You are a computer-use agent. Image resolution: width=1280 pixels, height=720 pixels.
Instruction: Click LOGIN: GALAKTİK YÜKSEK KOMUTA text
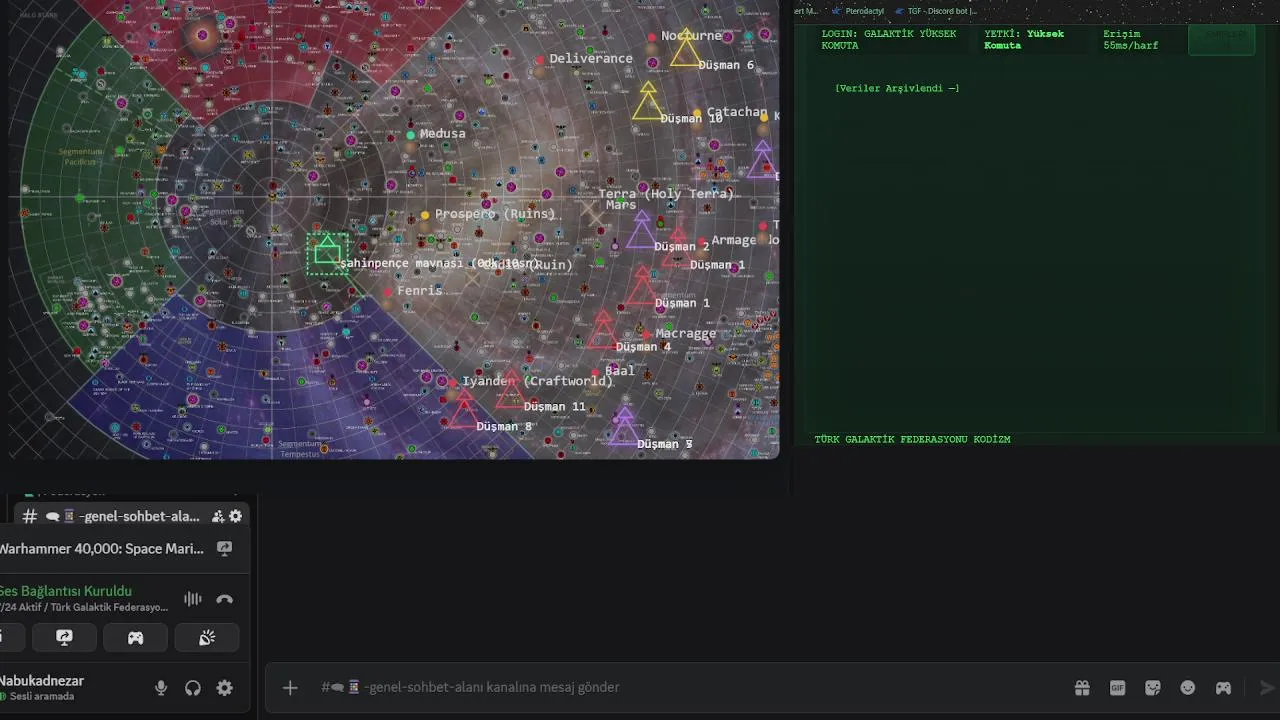click(889, 40)
